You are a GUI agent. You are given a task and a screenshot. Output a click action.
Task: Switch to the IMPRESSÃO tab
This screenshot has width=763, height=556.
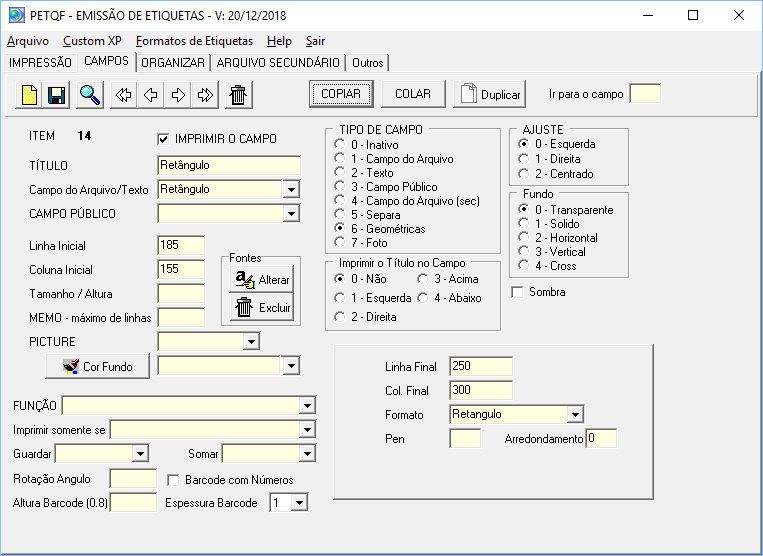pos(40,63)
